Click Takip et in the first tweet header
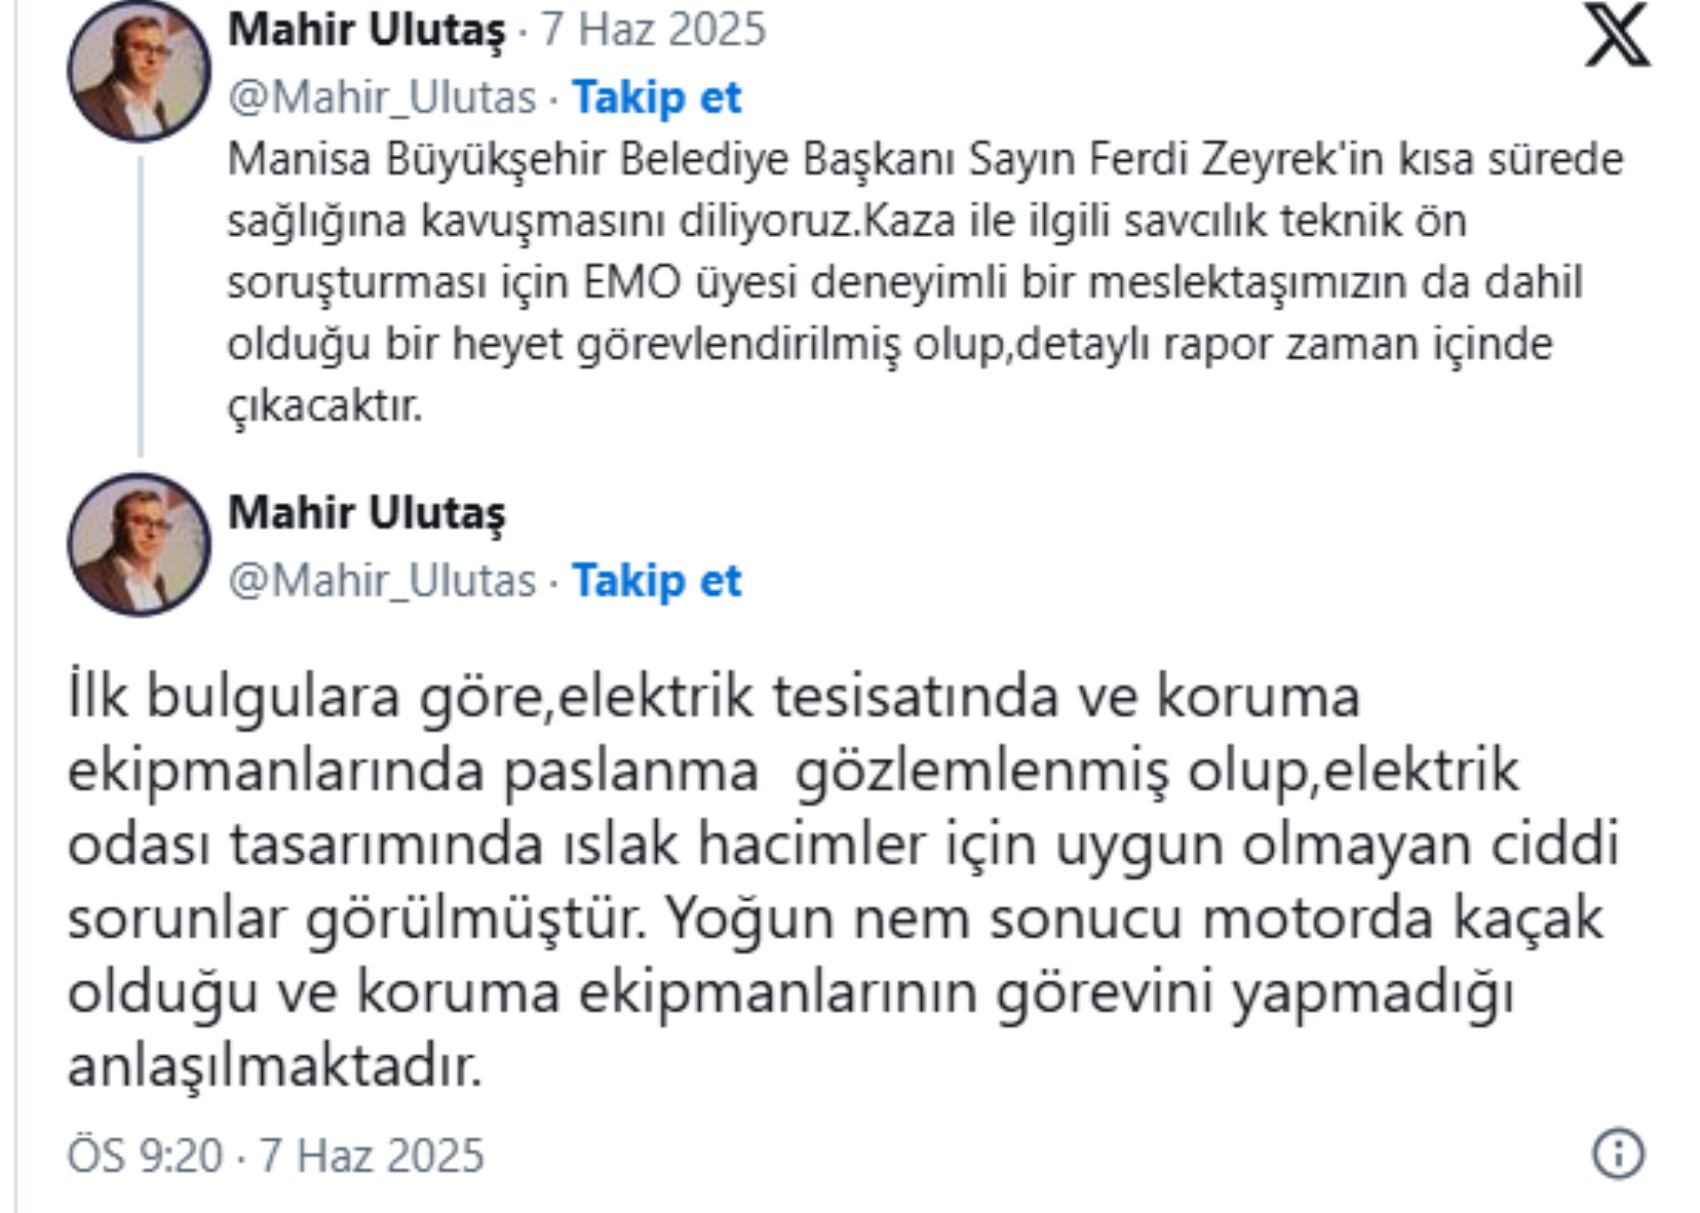The width and height of the screenshot is (1700, 1213). pyautogui.click(x=656, y=97)
